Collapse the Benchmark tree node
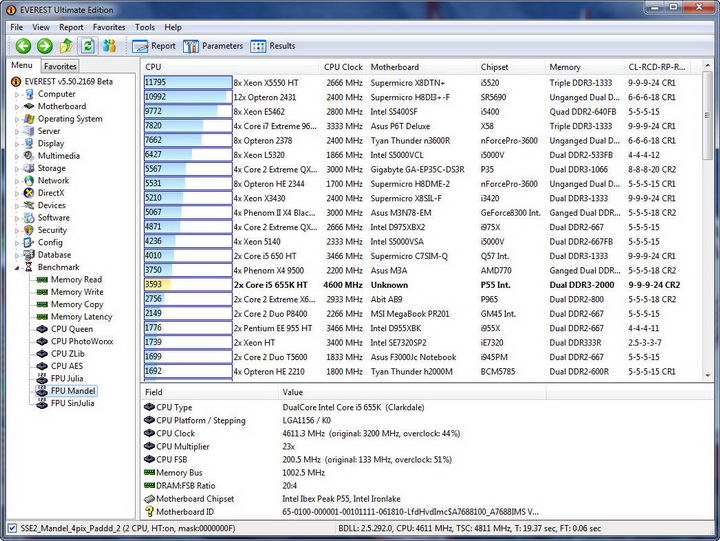The image size is (720, 541). coord(17,268)
